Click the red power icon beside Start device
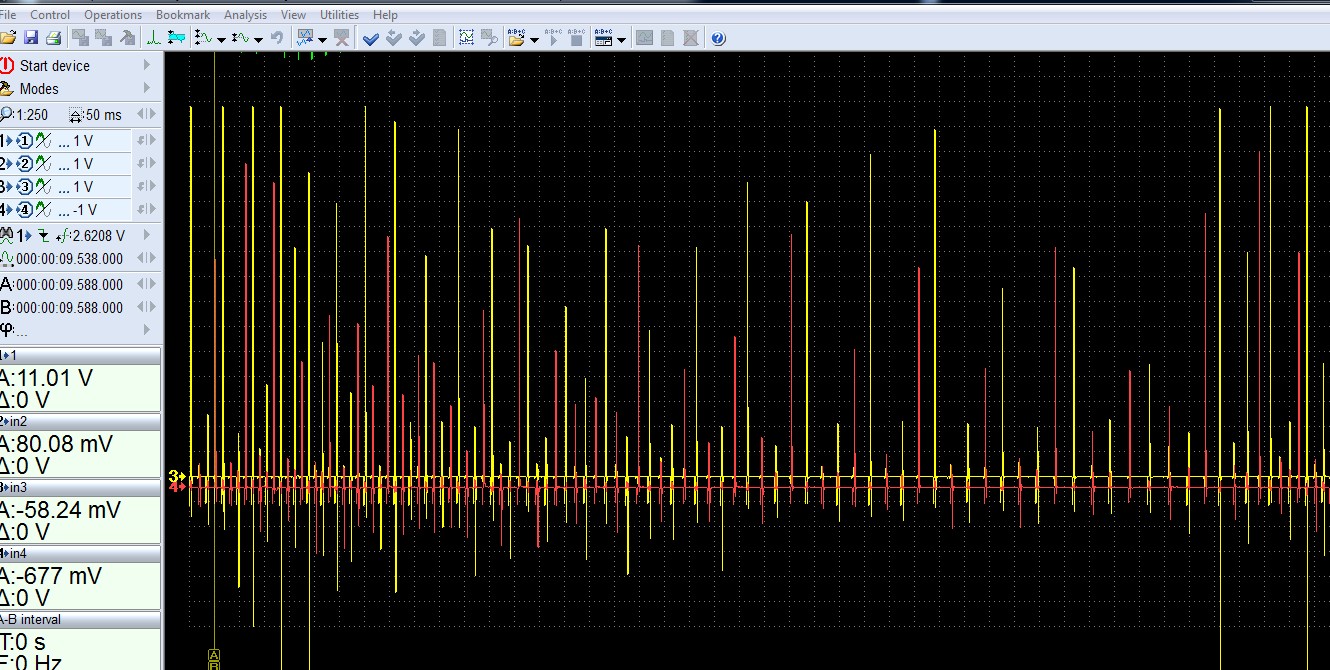1330x670 pixels. point(7,65)
